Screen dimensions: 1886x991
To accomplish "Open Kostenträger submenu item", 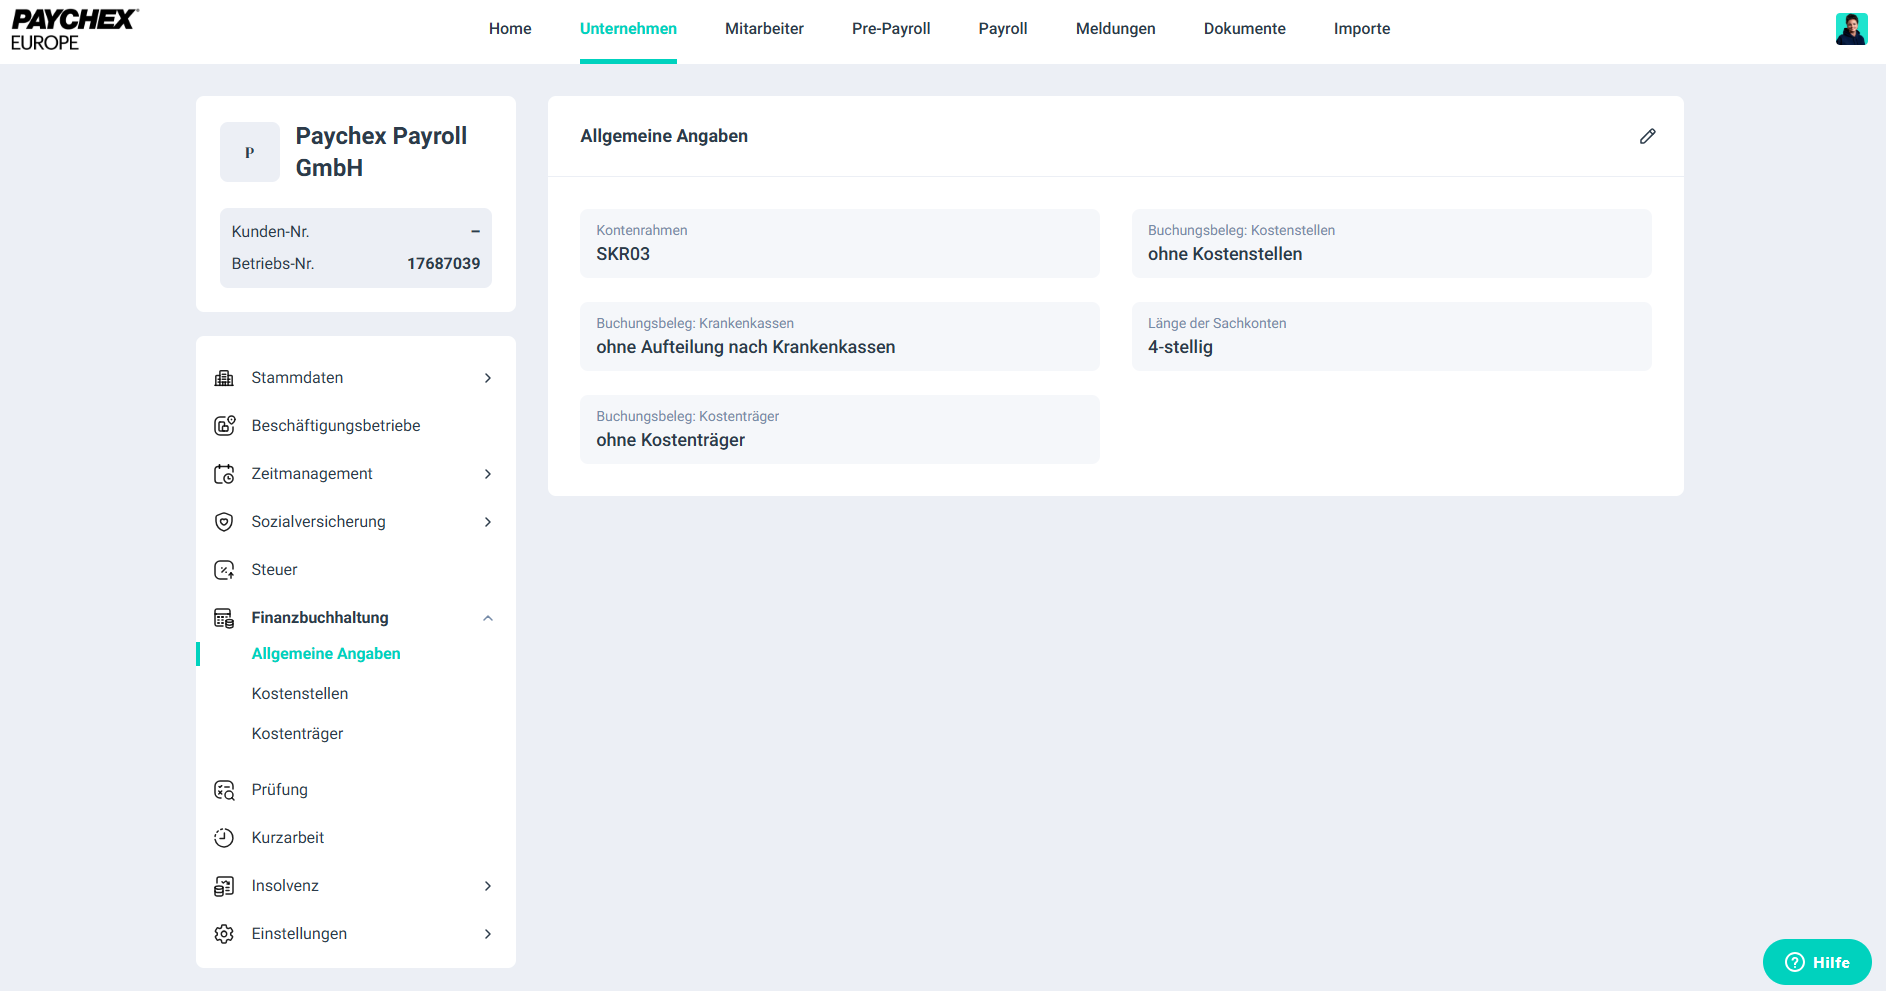I will click(297, 734).
